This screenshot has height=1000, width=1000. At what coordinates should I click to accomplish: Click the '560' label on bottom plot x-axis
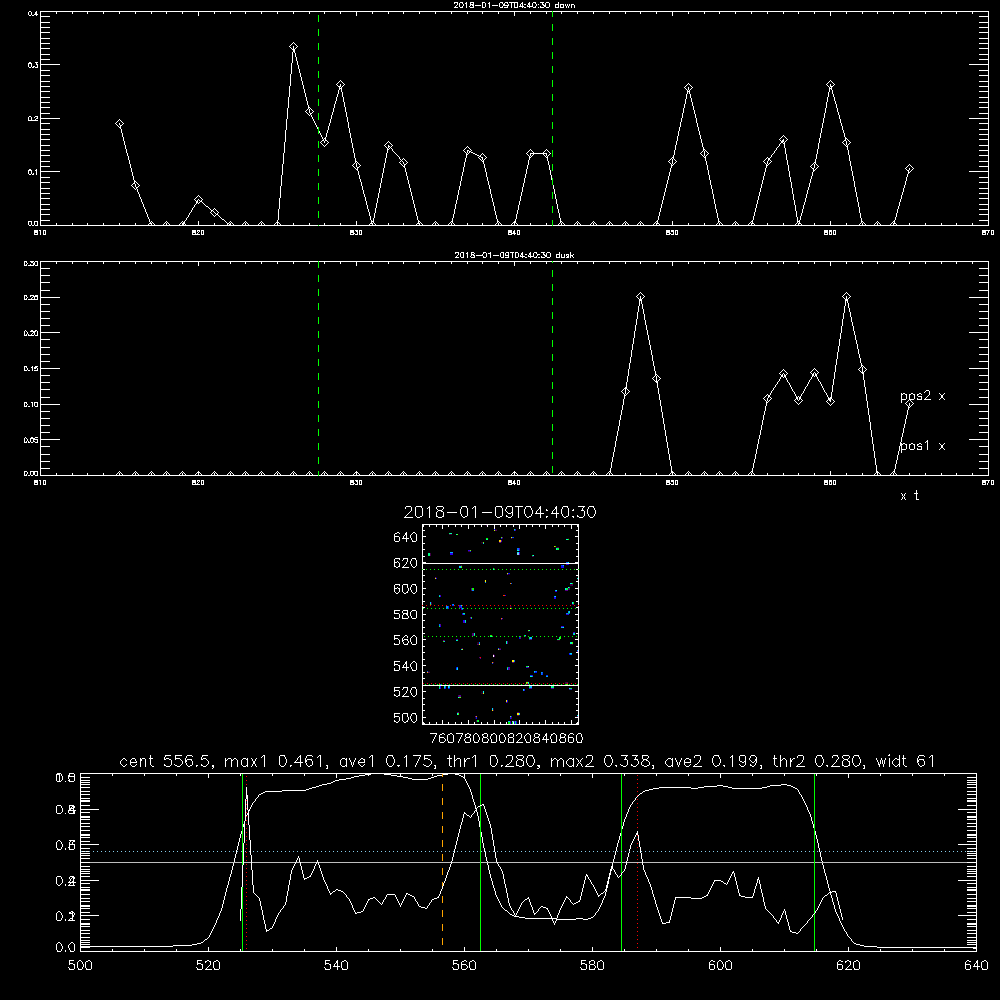click(464, 966)
